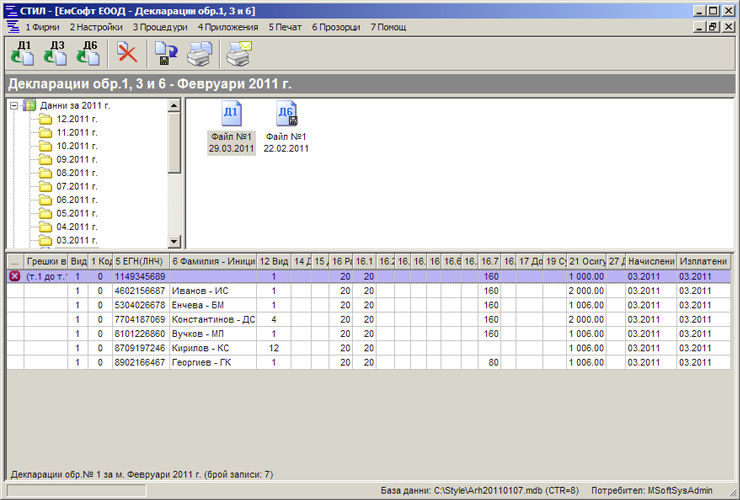740x500 pixels.
Task: Click the 21 Осигурителен column header
Action: 587,261
